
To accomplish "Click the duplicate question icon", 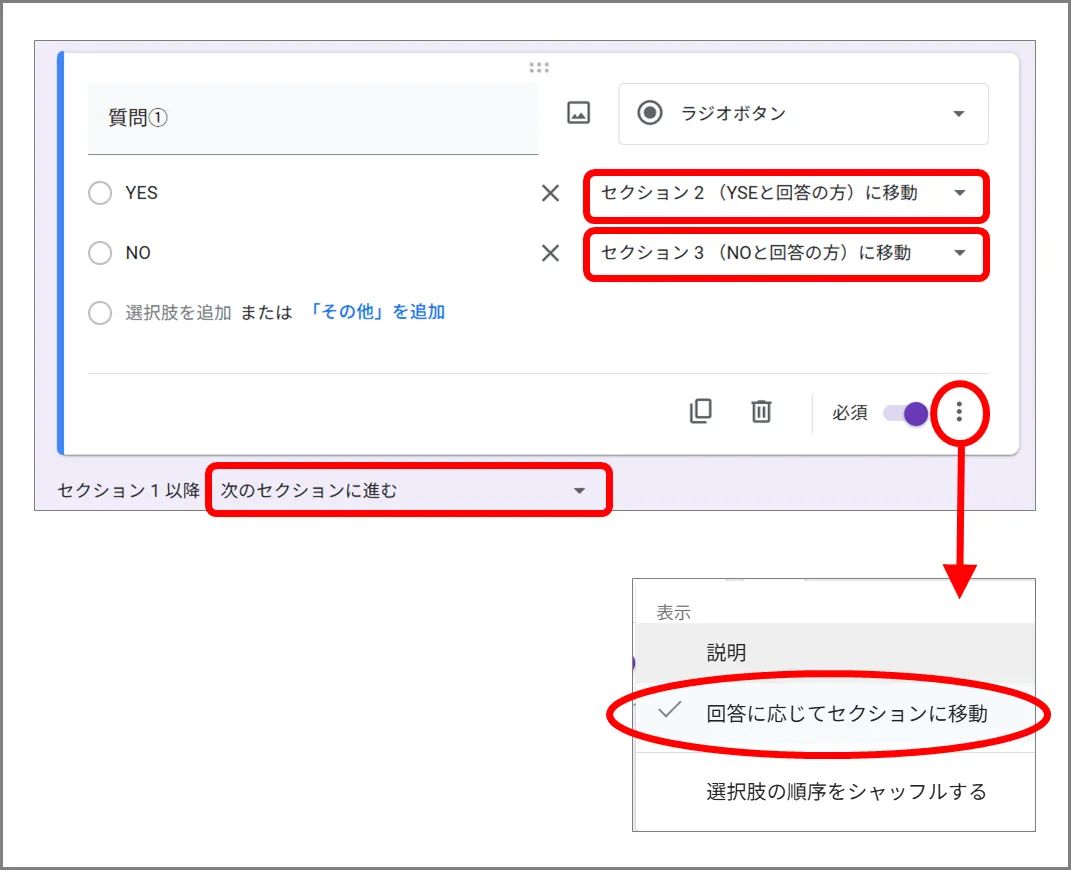I will tap(701, 411).
